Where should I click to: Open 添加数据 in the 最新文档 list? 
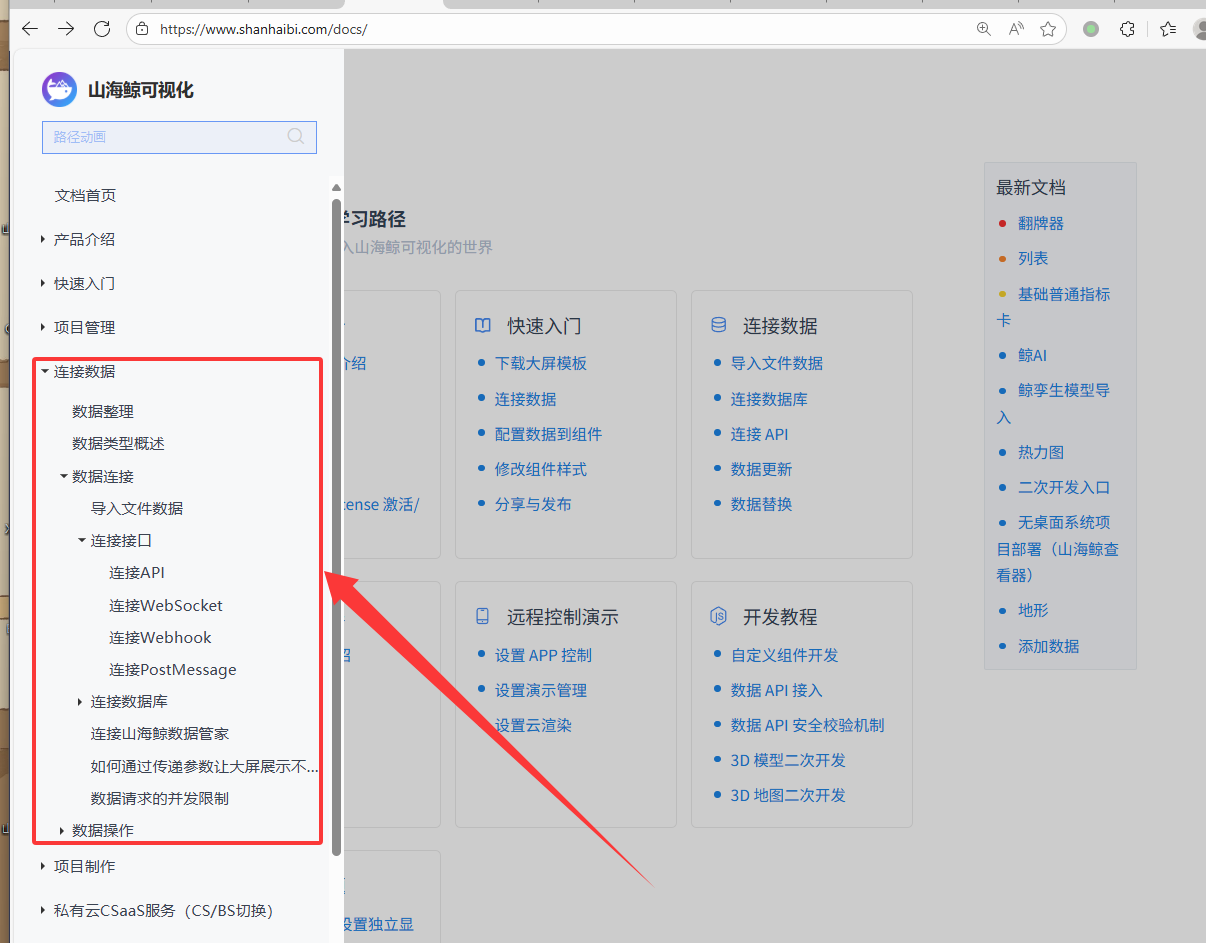coord(1049,646)
